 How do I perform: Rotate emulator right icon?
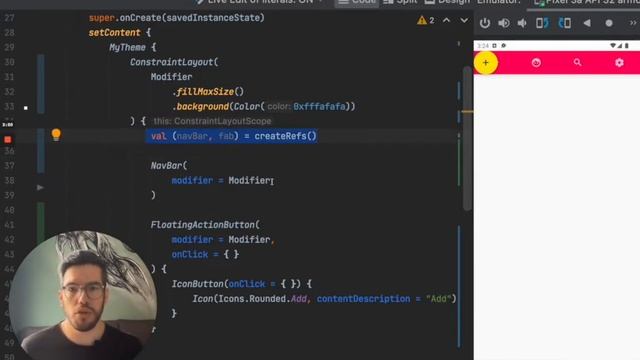coord(565,23)
